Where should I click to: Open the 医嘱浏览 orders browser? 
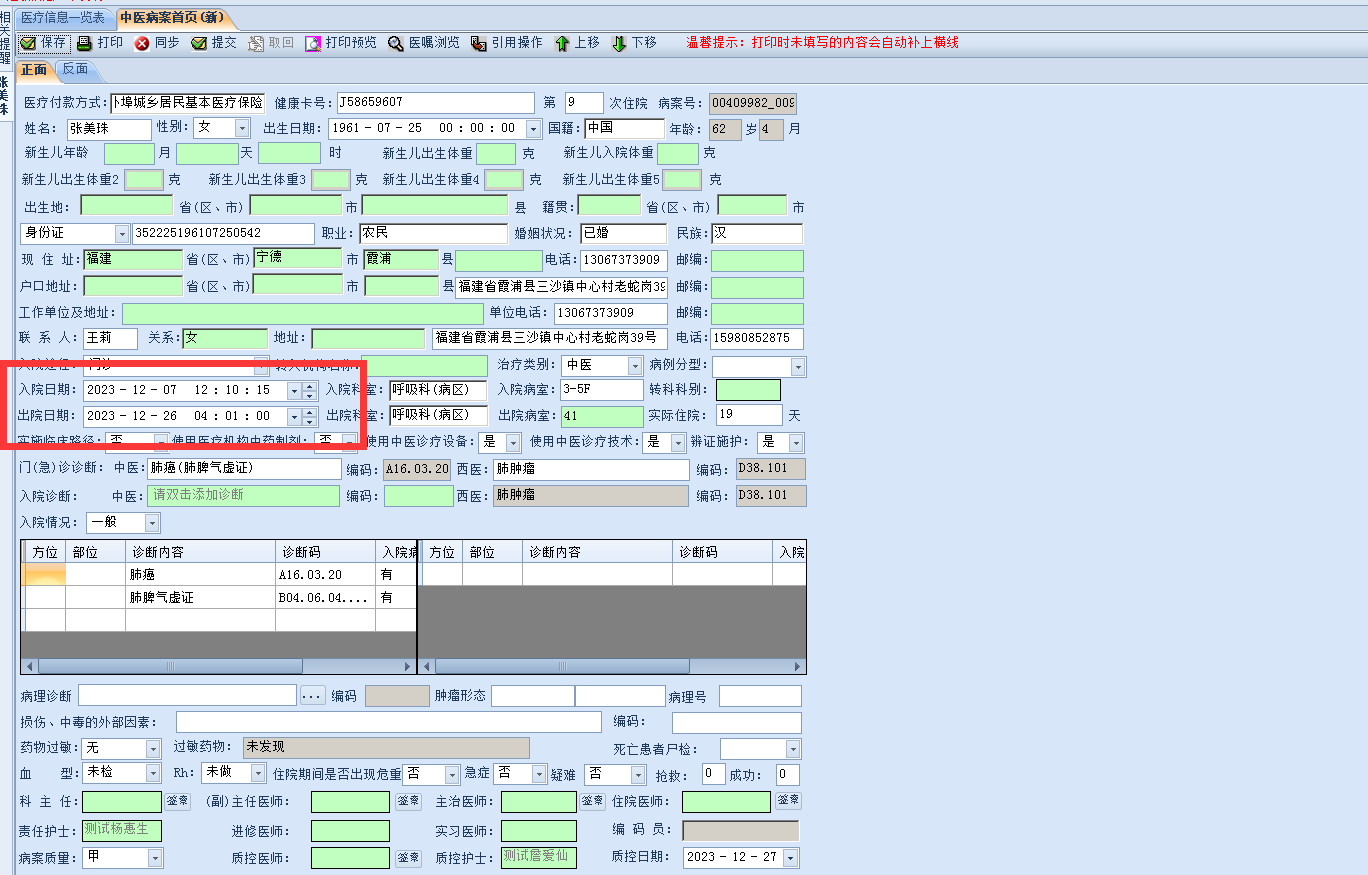click(x=424, y=43)
